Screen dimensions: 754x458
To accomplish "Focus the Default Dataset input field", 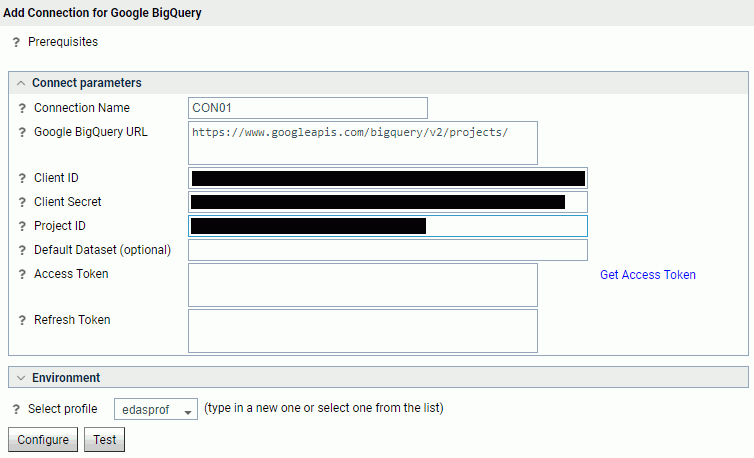I will (388, 250).
